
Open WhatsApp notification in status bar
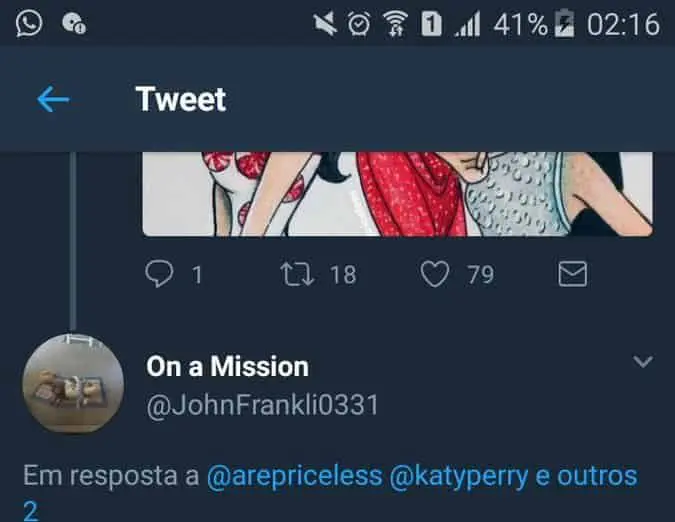(x=29, y=23)
